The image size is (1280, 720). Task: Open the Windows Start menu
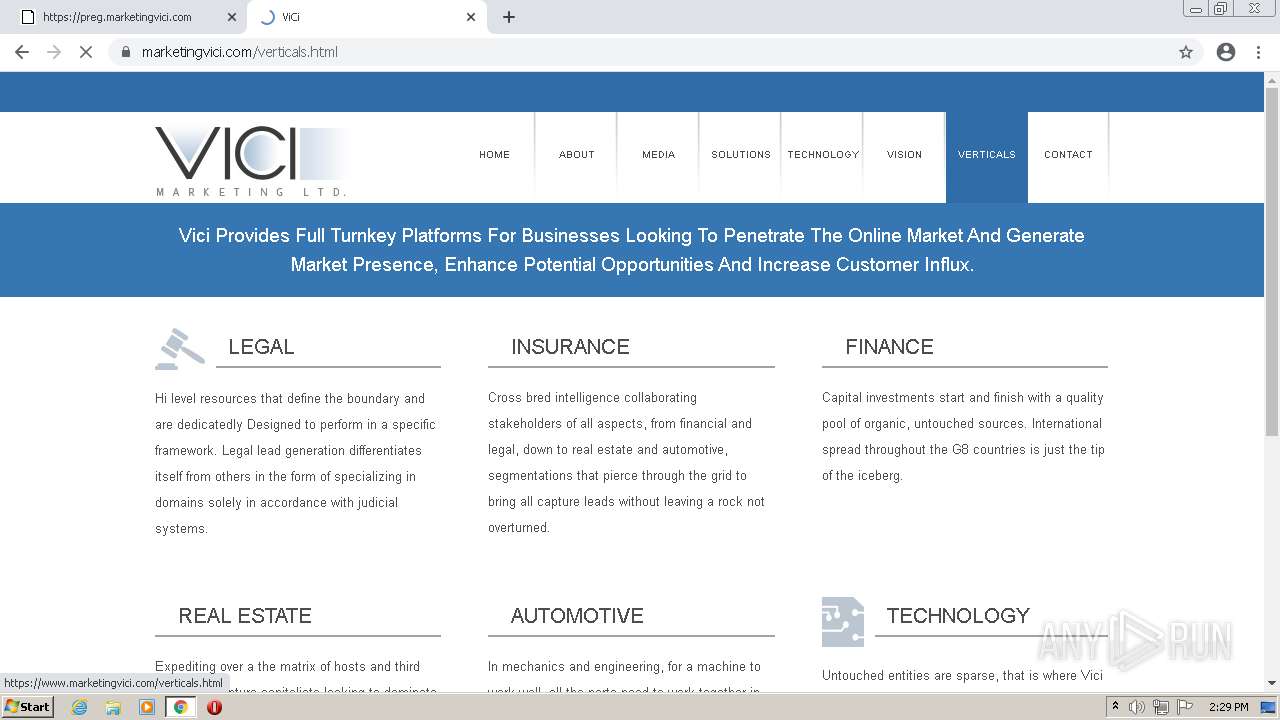pos(27,706)
